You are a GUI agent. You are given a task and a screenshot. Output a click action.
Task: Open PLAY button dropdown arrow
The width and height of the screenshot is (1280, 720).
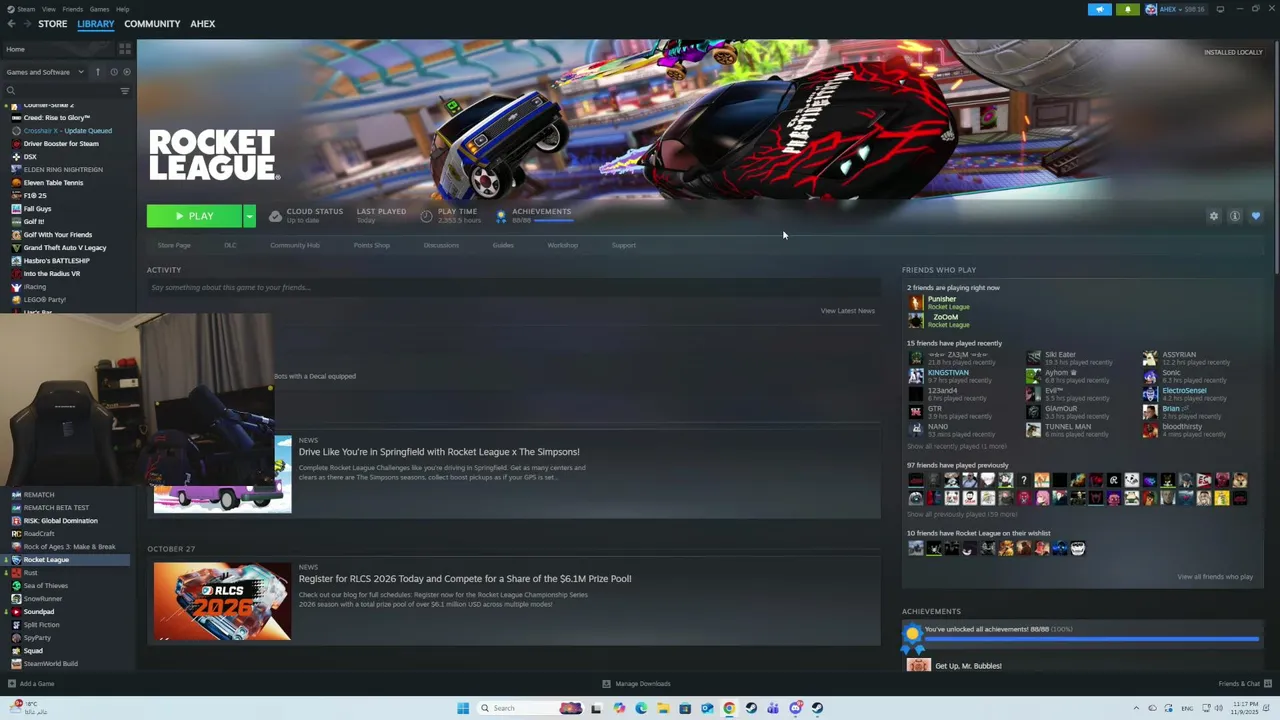click(249, 216)
